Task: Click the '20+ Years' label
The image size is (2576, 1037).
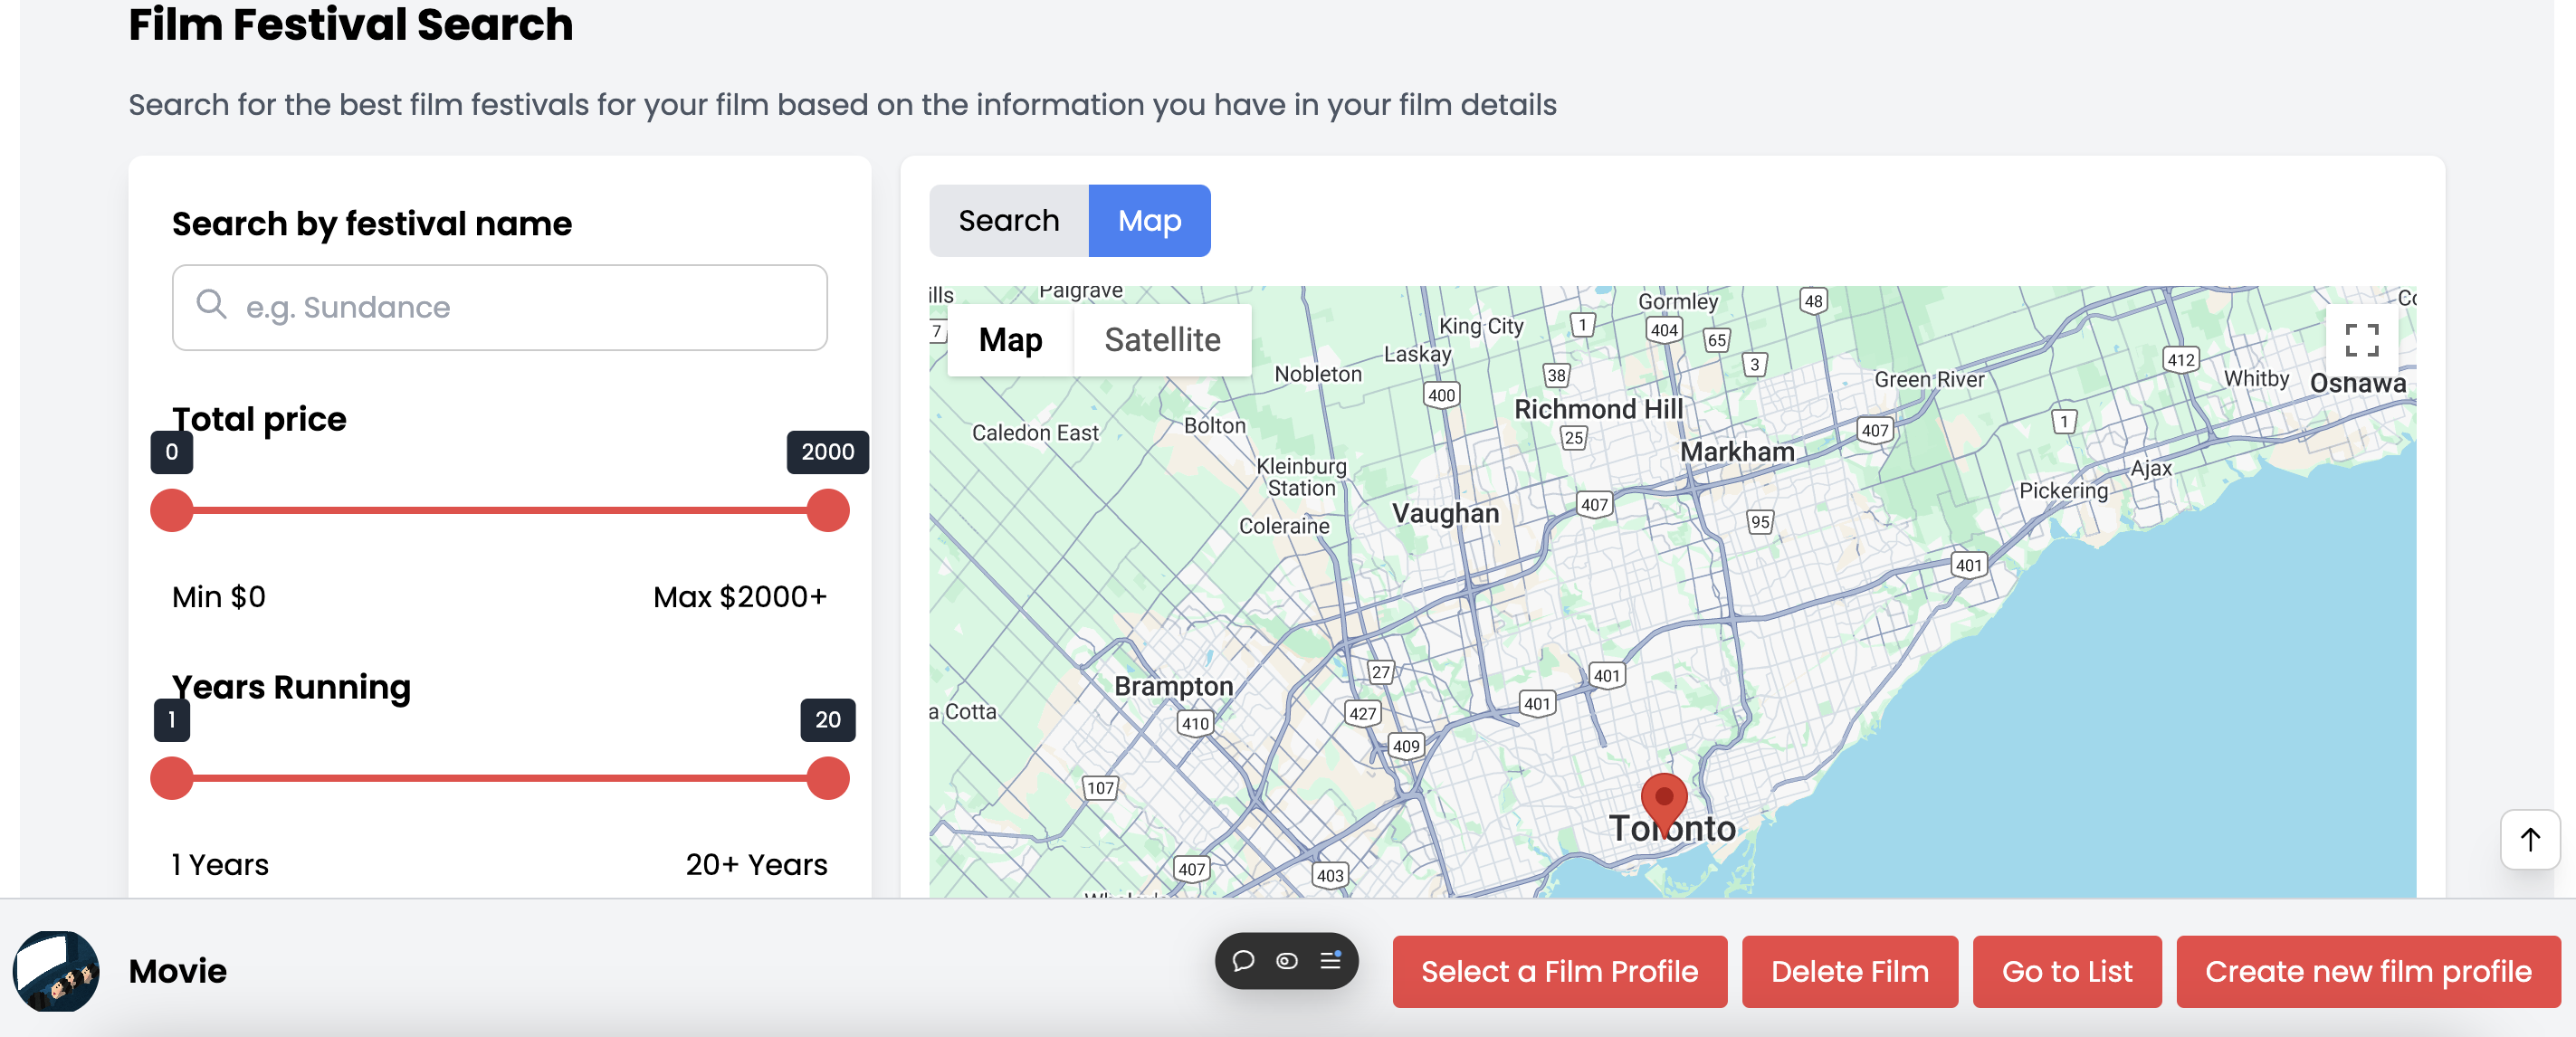Action: pyautogui.click(x=757, y=865)
